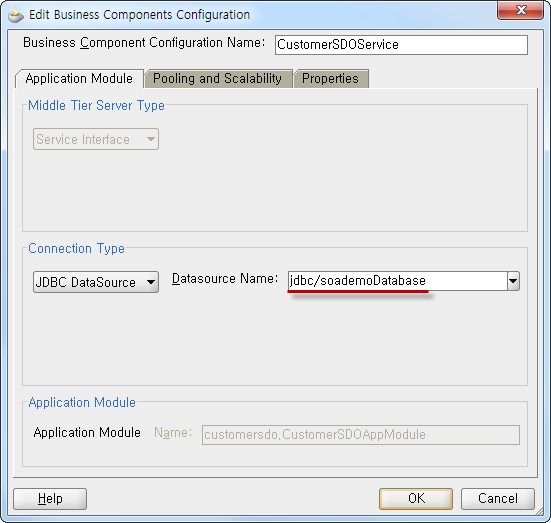
Task: Confirm with the OK button
Action: click(416, 498)
